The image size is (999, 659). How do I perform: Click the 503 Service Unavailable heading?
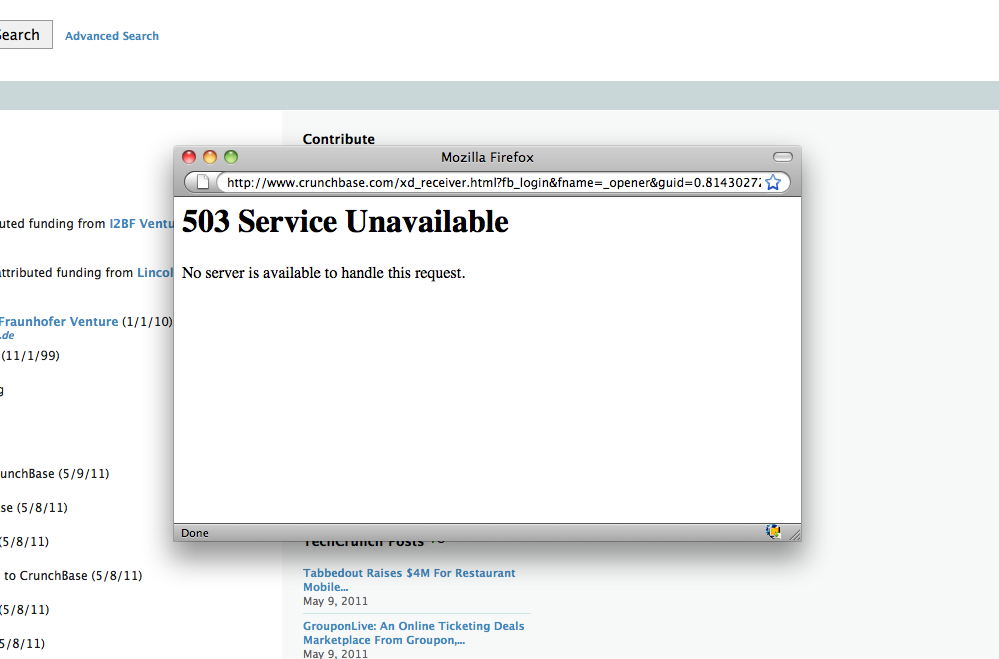tap(345, 222)
